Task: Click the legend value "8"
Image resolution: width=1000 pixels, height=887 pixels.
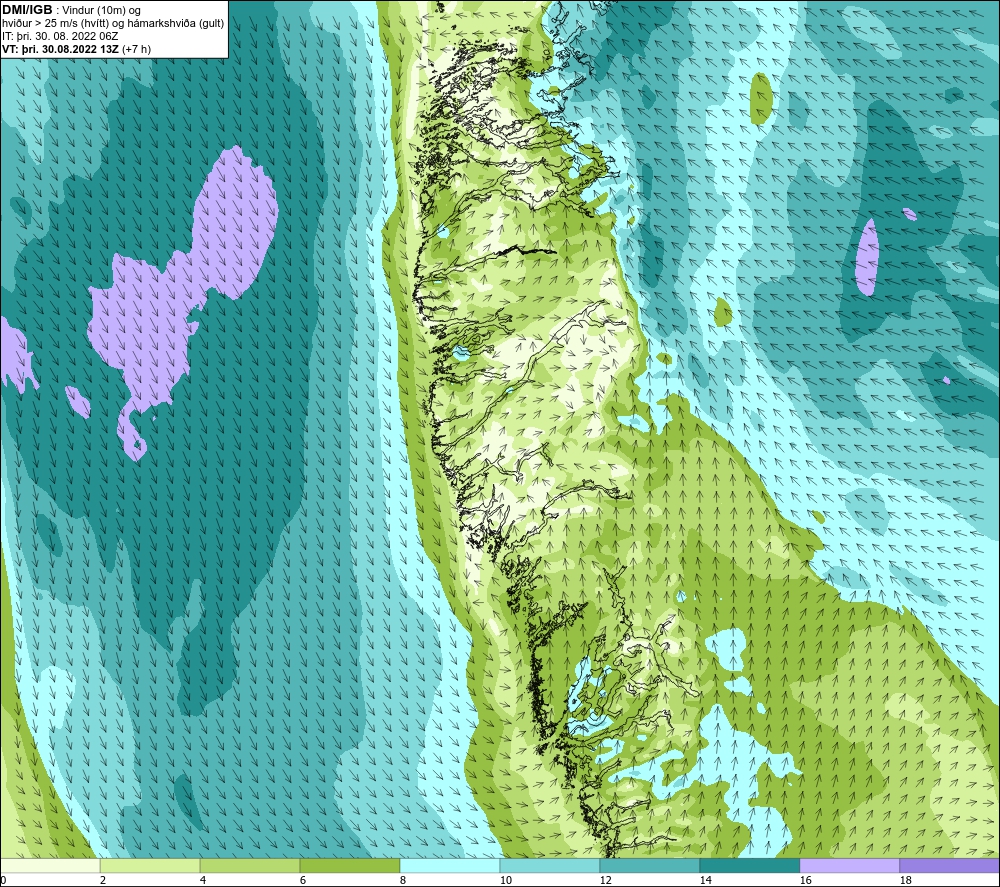Action: pos(403,881)
